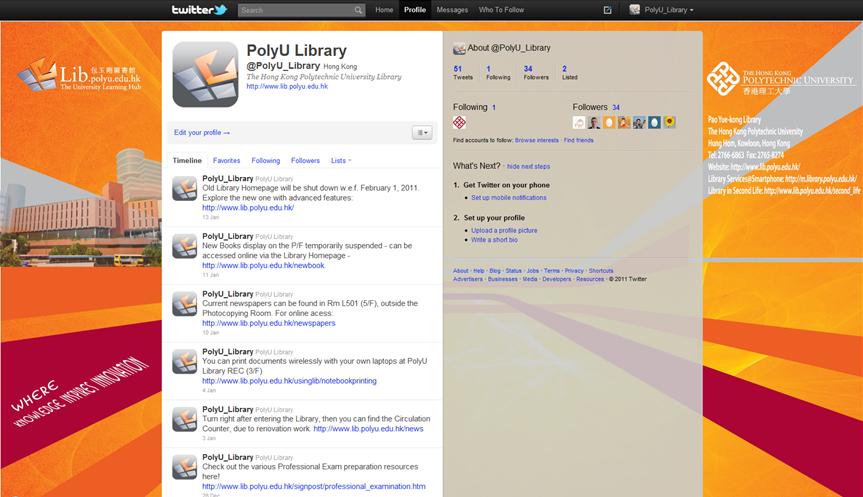Click avatar of the Current newspapers tweet
The width and height of the screenshot is (863, 497).
[x=184, y=304]
